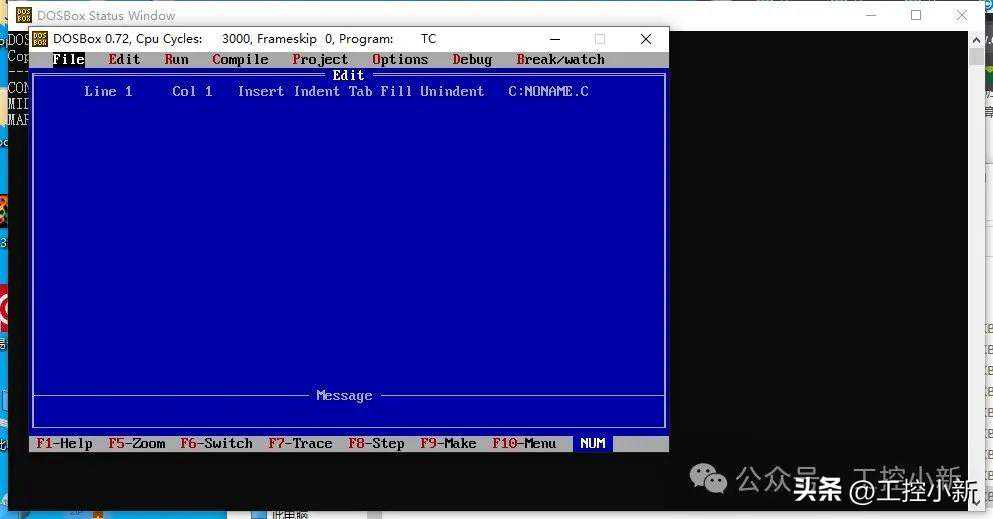Screen dimensions: 993x519
Task: Open the Debug menu
Action: [x=472, y=59]
